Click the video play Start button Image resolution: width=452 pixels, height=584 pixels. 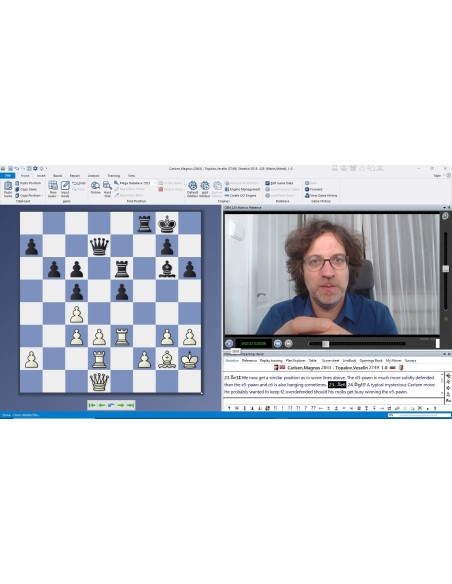coord(229,343)
